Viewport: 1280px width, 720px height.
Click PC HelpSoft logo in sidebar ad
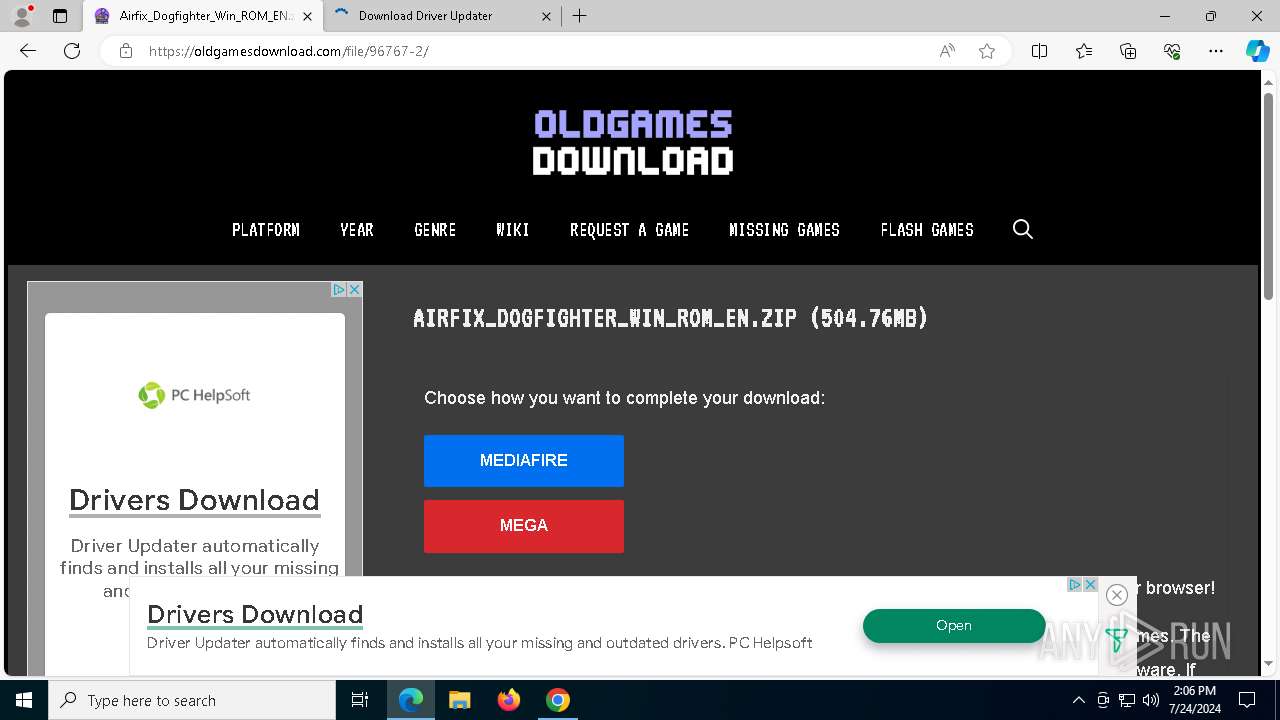[x=195, y=395]
